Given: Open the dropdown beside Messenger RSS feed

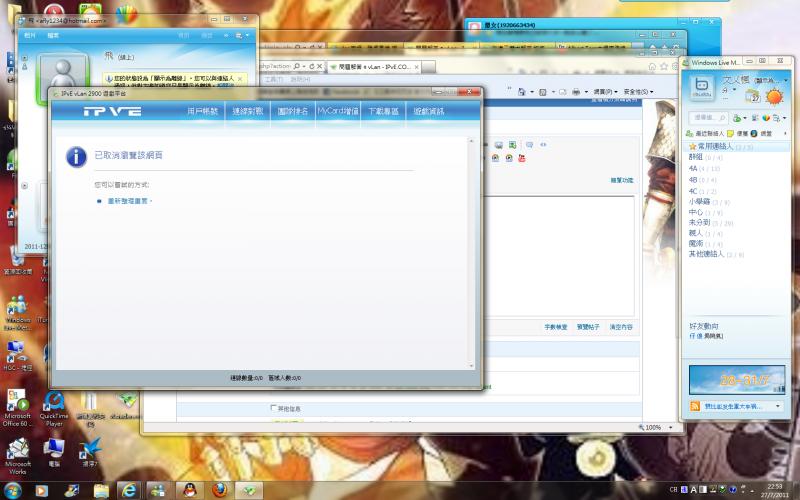Looking at the screenshot, I should (778, 406).
